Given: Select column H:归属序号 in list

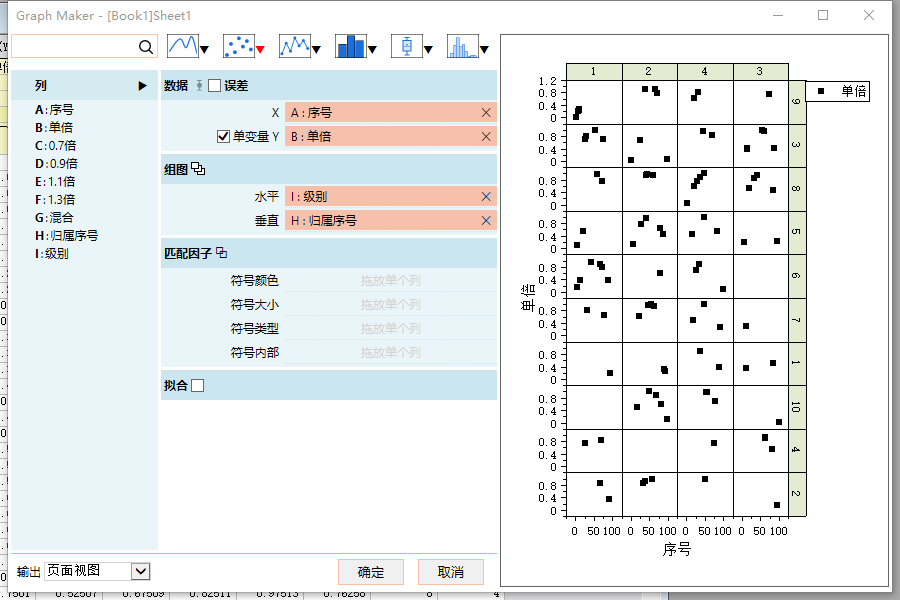Looking at the screenshot, I should 67,235.
